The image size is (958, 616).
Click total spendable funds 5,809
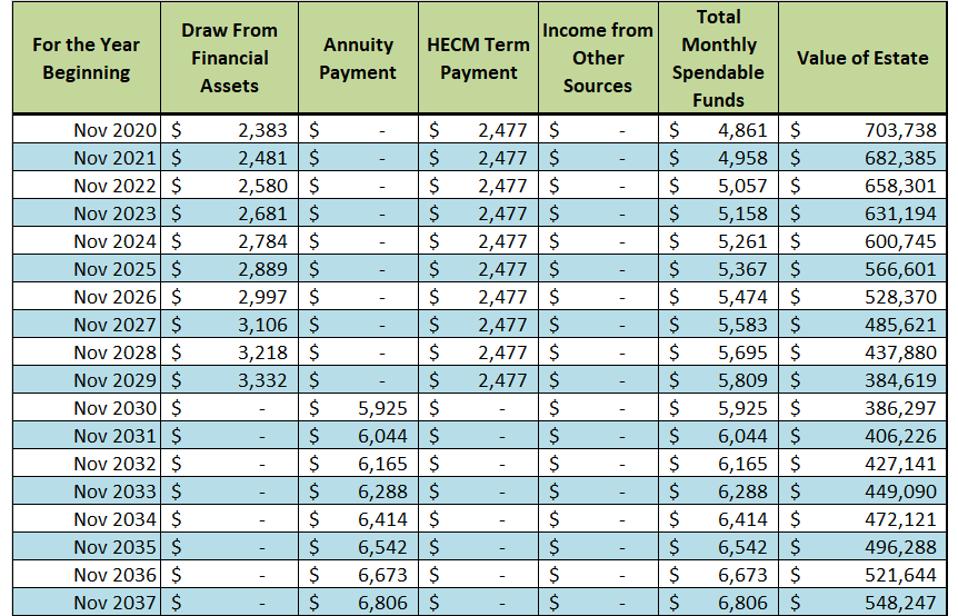(742, 380)
